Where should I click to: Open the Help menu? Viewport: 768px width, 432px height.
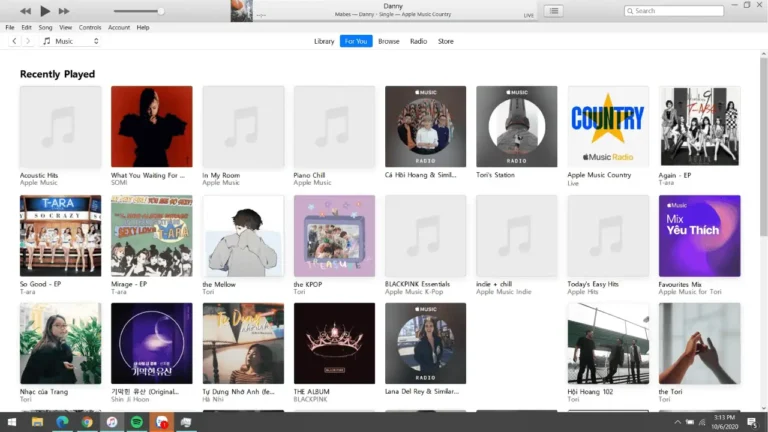[143, 27]
